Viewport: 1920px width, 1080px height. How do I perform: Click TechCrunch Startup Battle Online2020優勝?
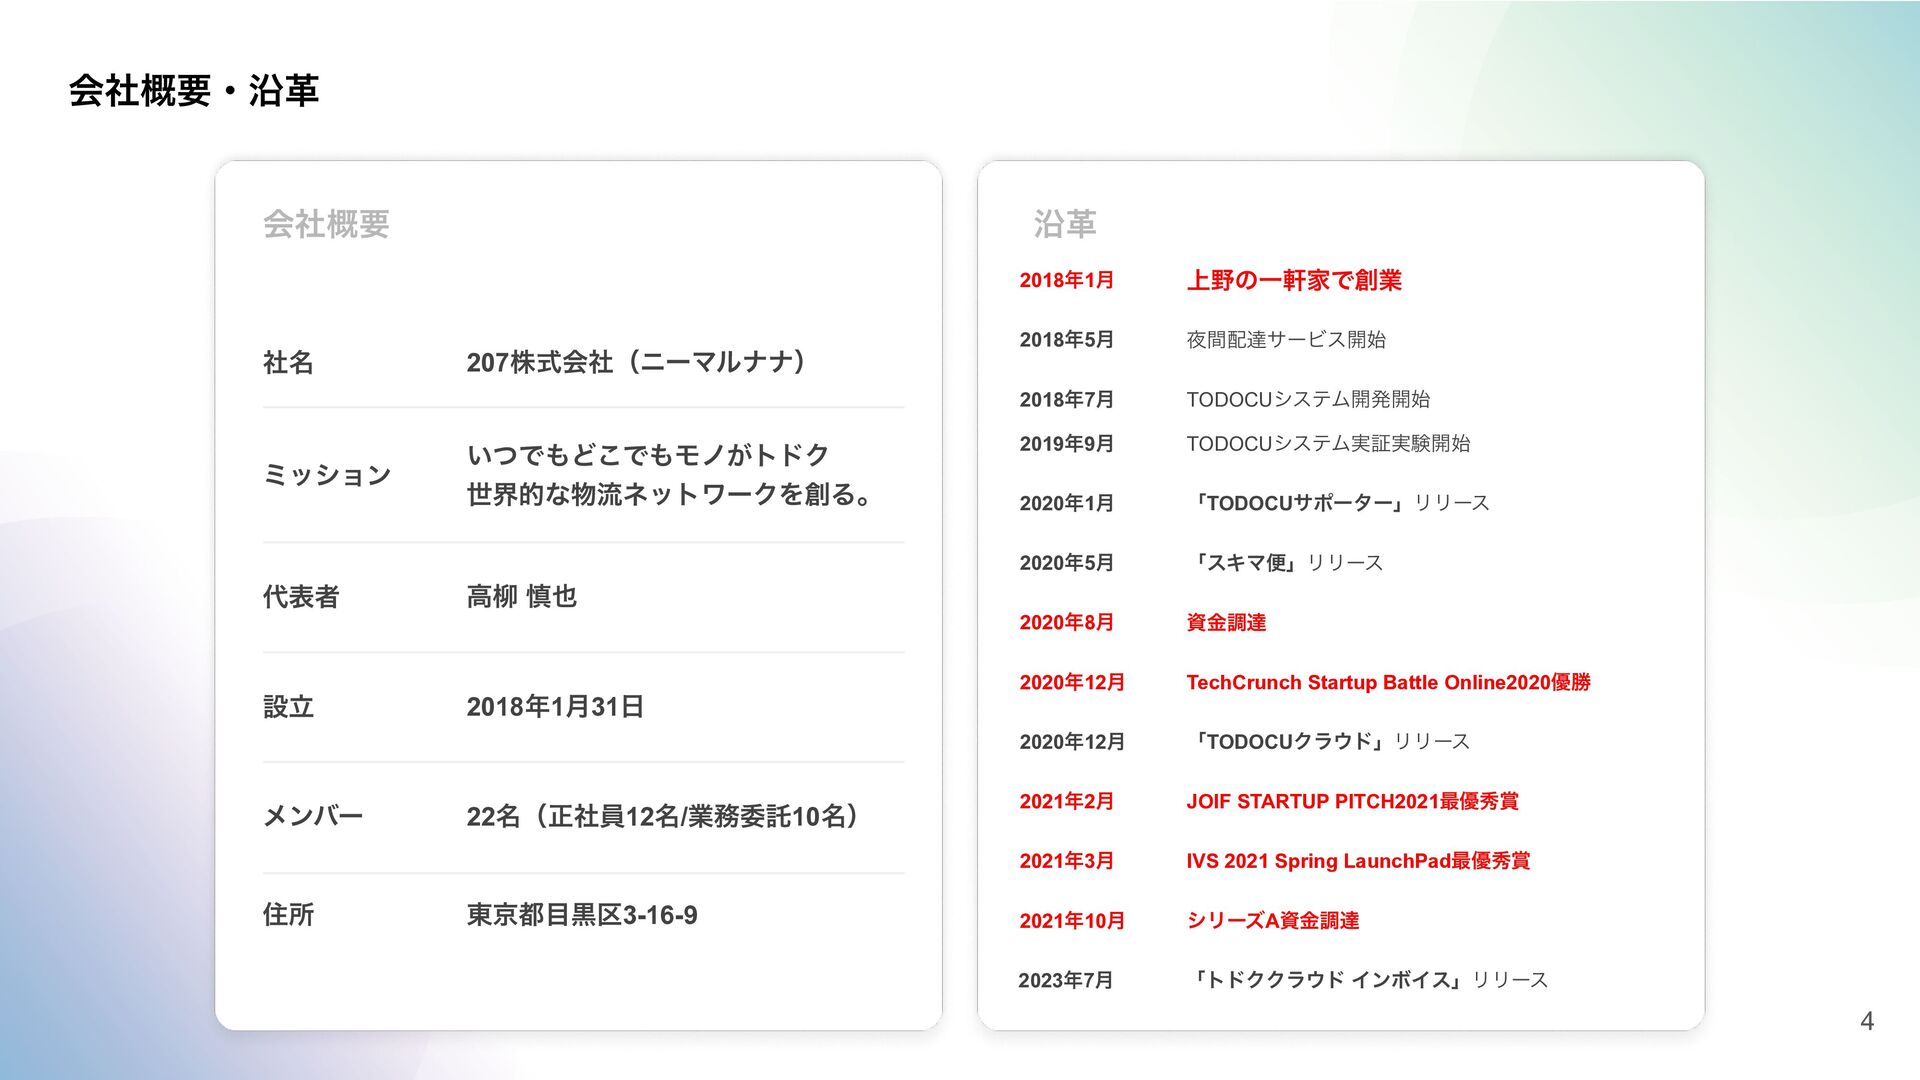pos(1387,683)
